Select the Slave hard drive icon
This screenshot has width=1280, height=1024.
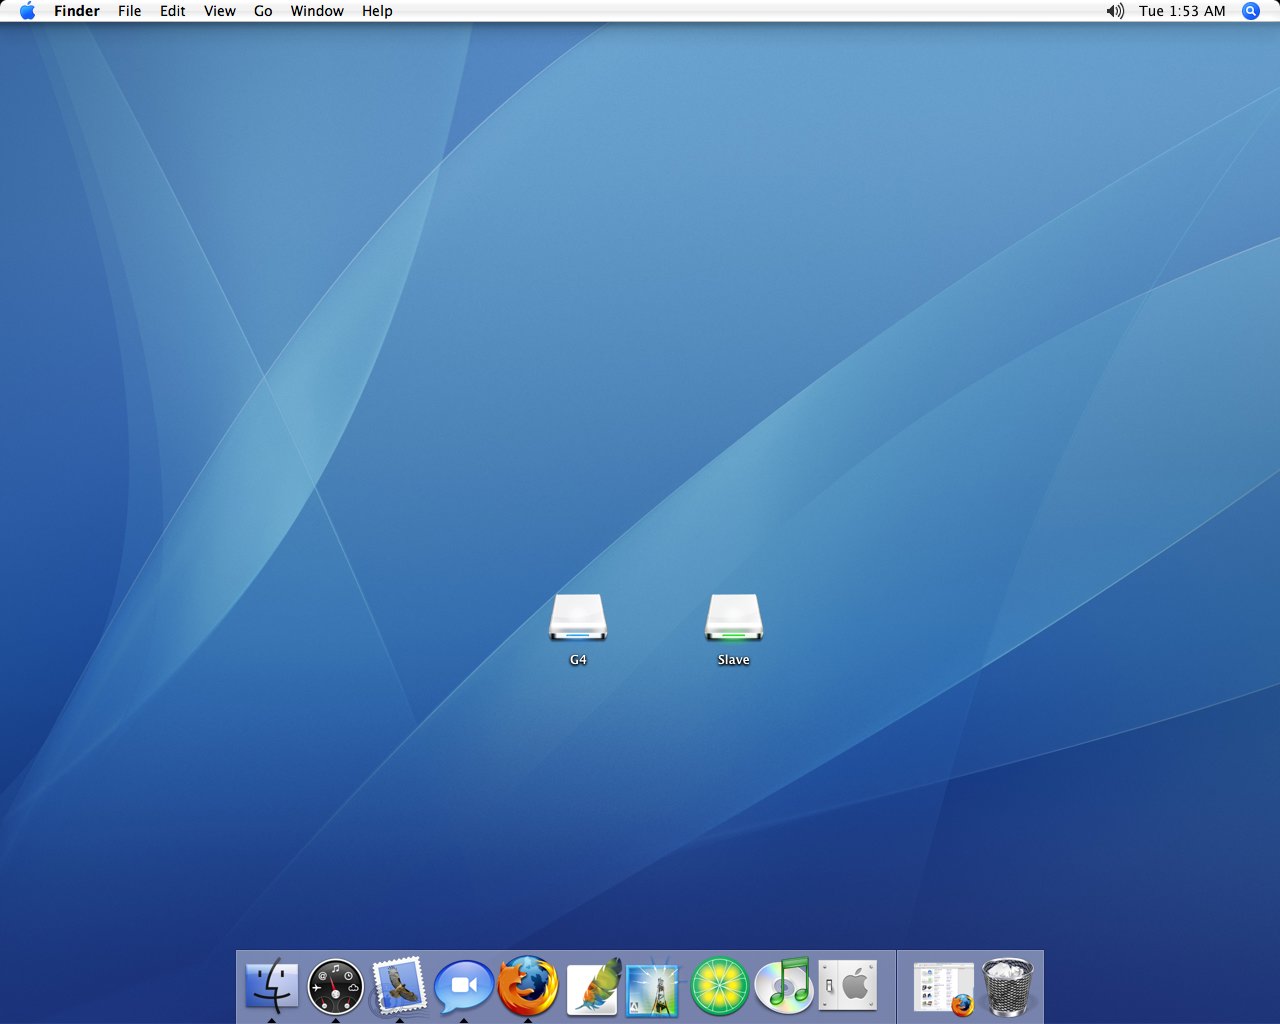tap(733, 619)
